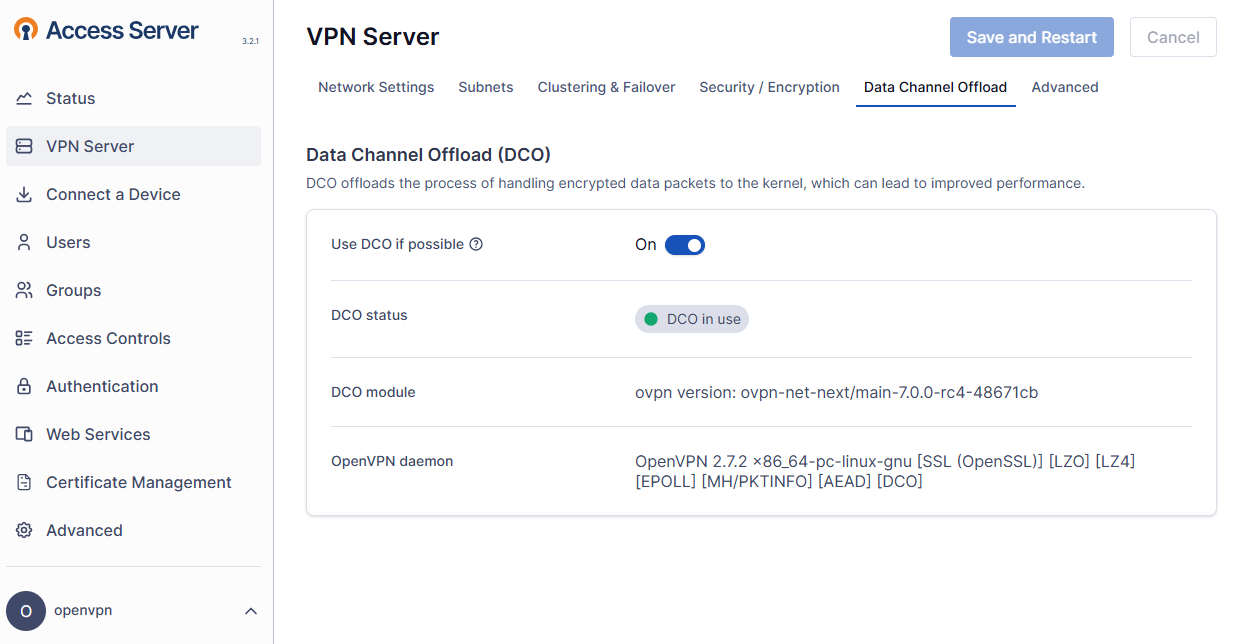Open the Network Settings tab
Image resolution: width=1234 pixels, height=644 pixels.
[376, 87]
